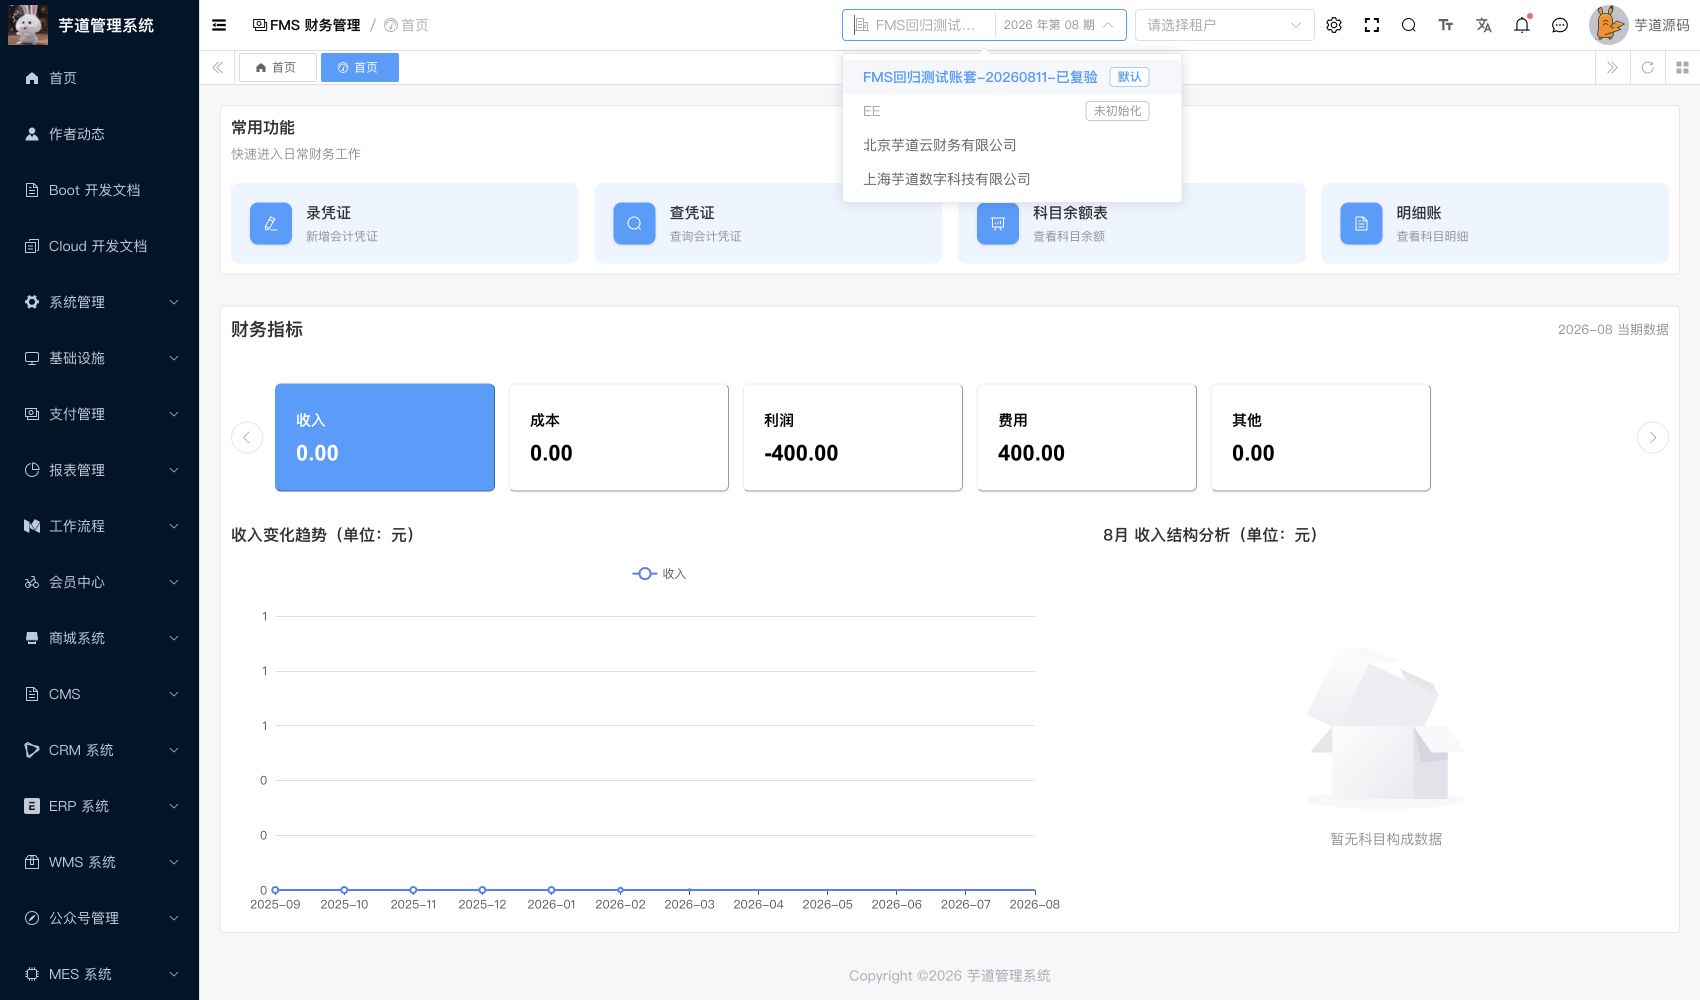
Task: Select 上海芋道数字科技有限公司 option
Action: pyautogui.click(x=1012, y=179)
